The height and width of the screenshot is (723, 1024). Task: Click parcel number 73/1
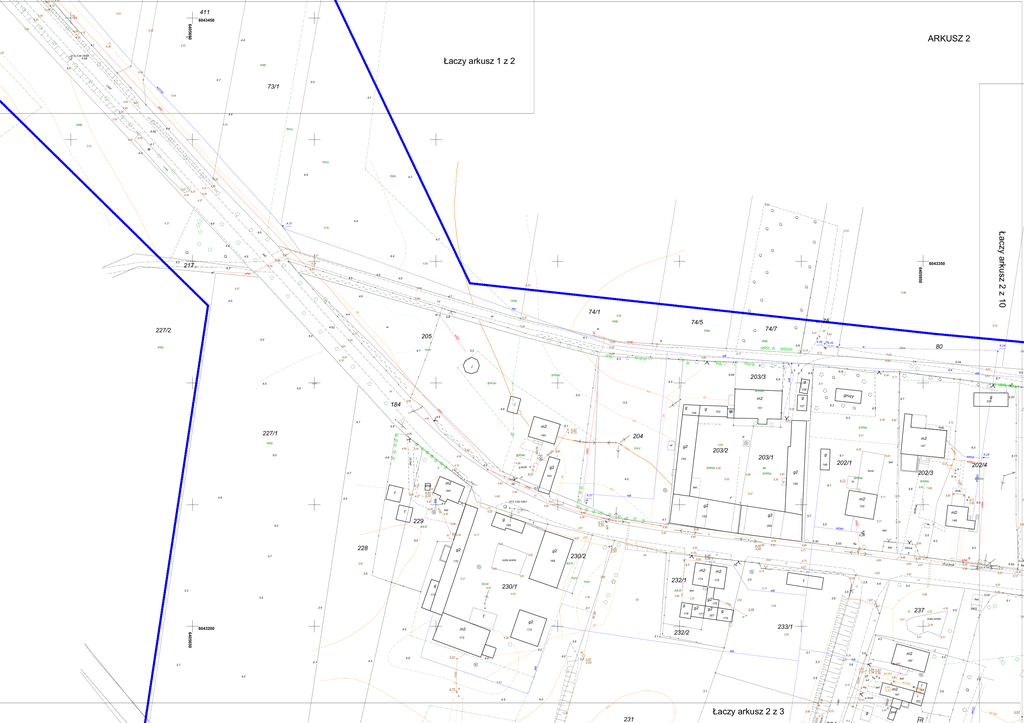point(273,87)
